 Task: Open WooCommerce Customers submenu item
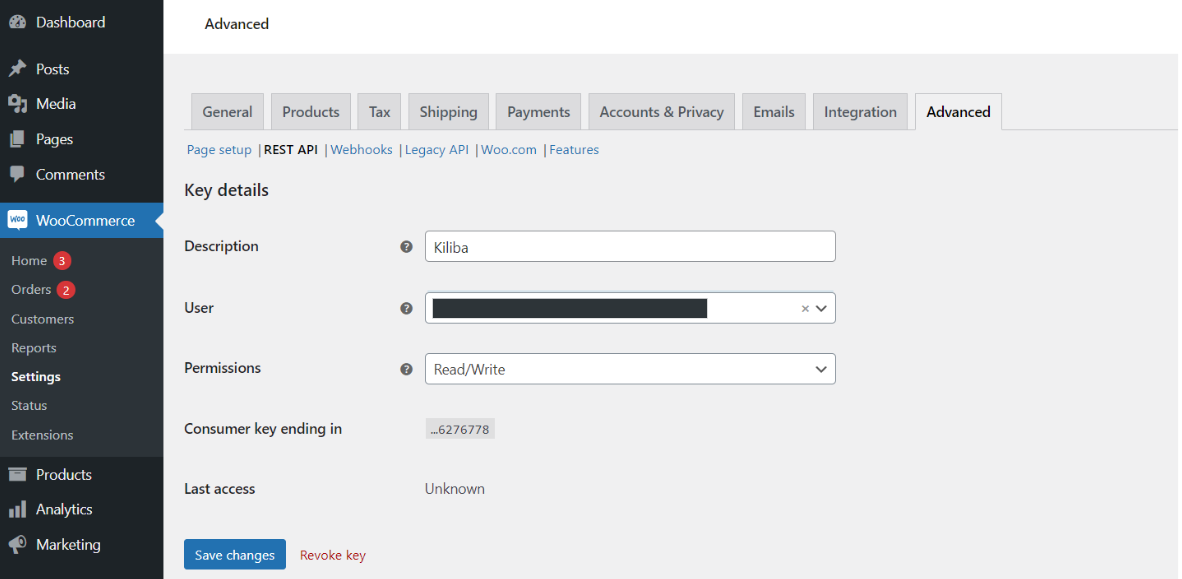[42, 319]
